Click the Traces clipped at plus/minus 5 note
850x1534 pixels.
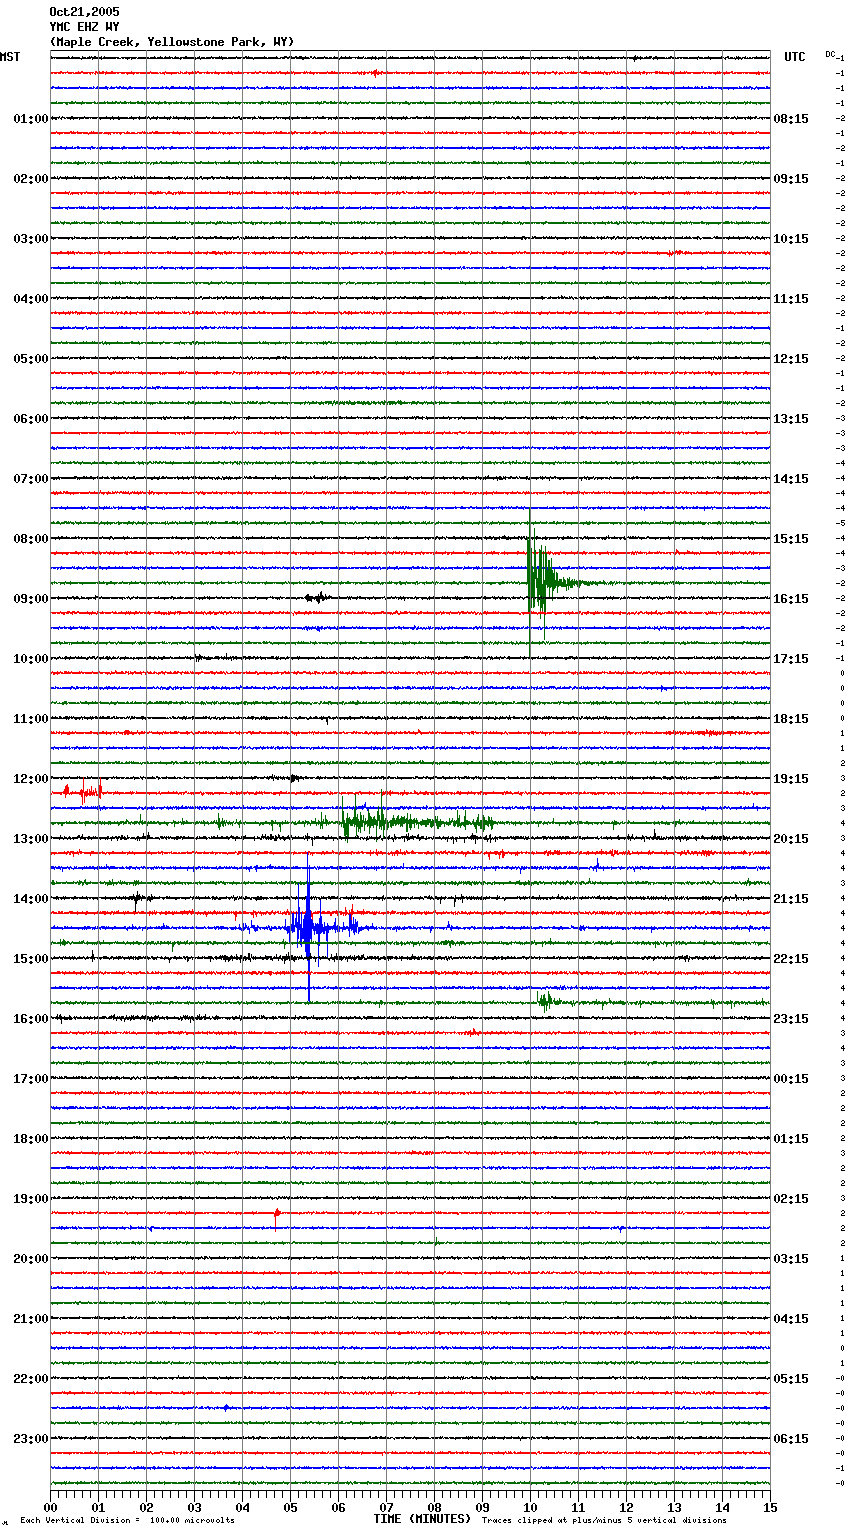(604, 1520)
